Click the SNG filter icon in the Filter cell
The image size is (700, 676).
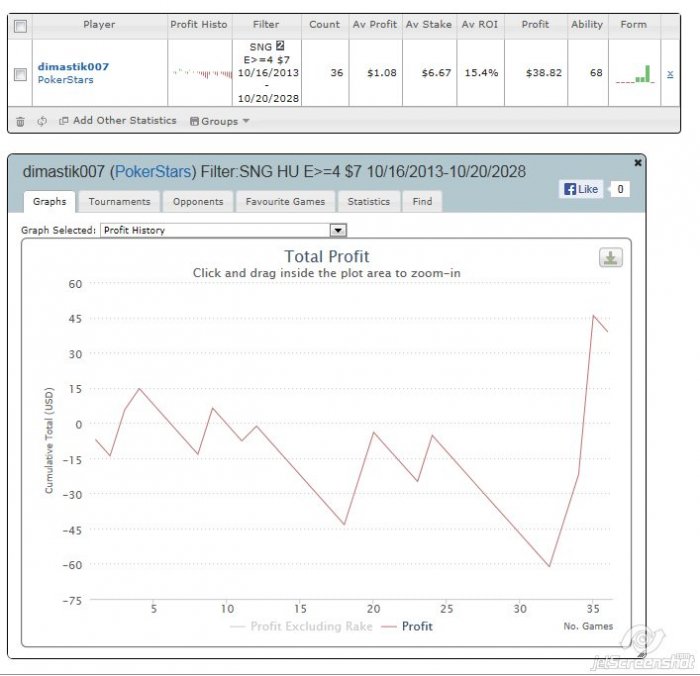(280, 46)
